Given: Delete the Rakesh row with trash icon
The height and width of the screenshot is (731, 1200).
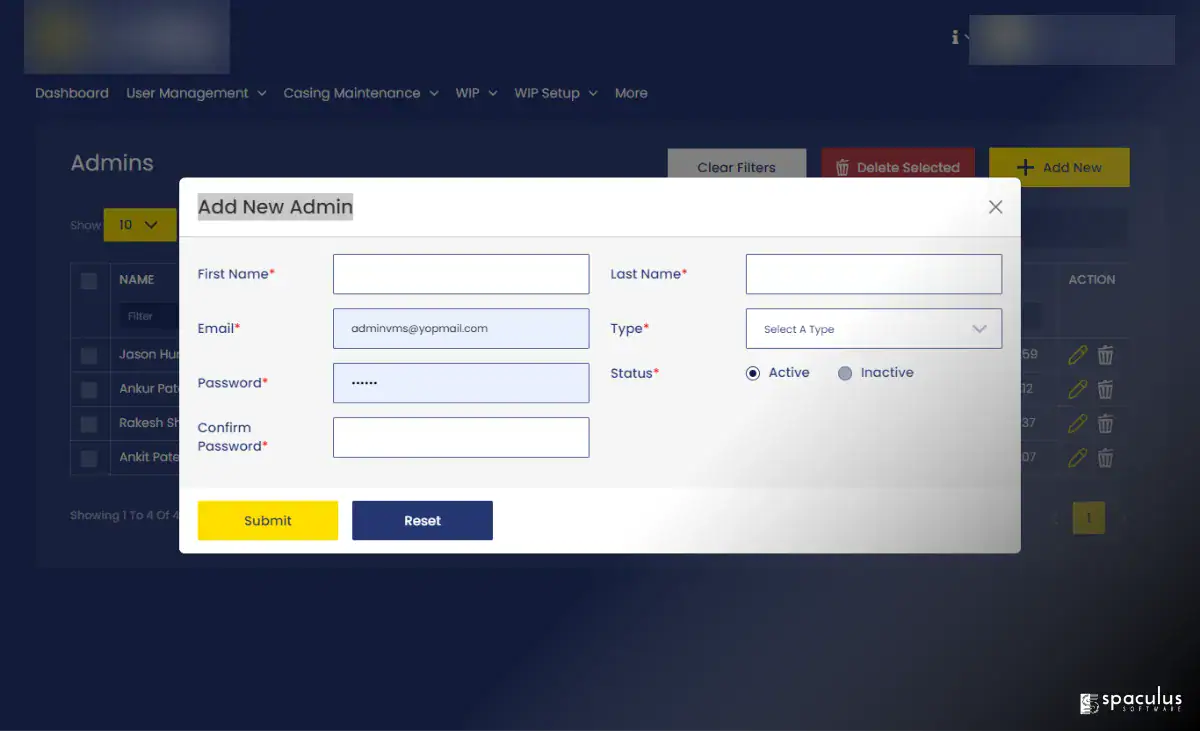Looking at the screenshot, I should (1105, 423).
